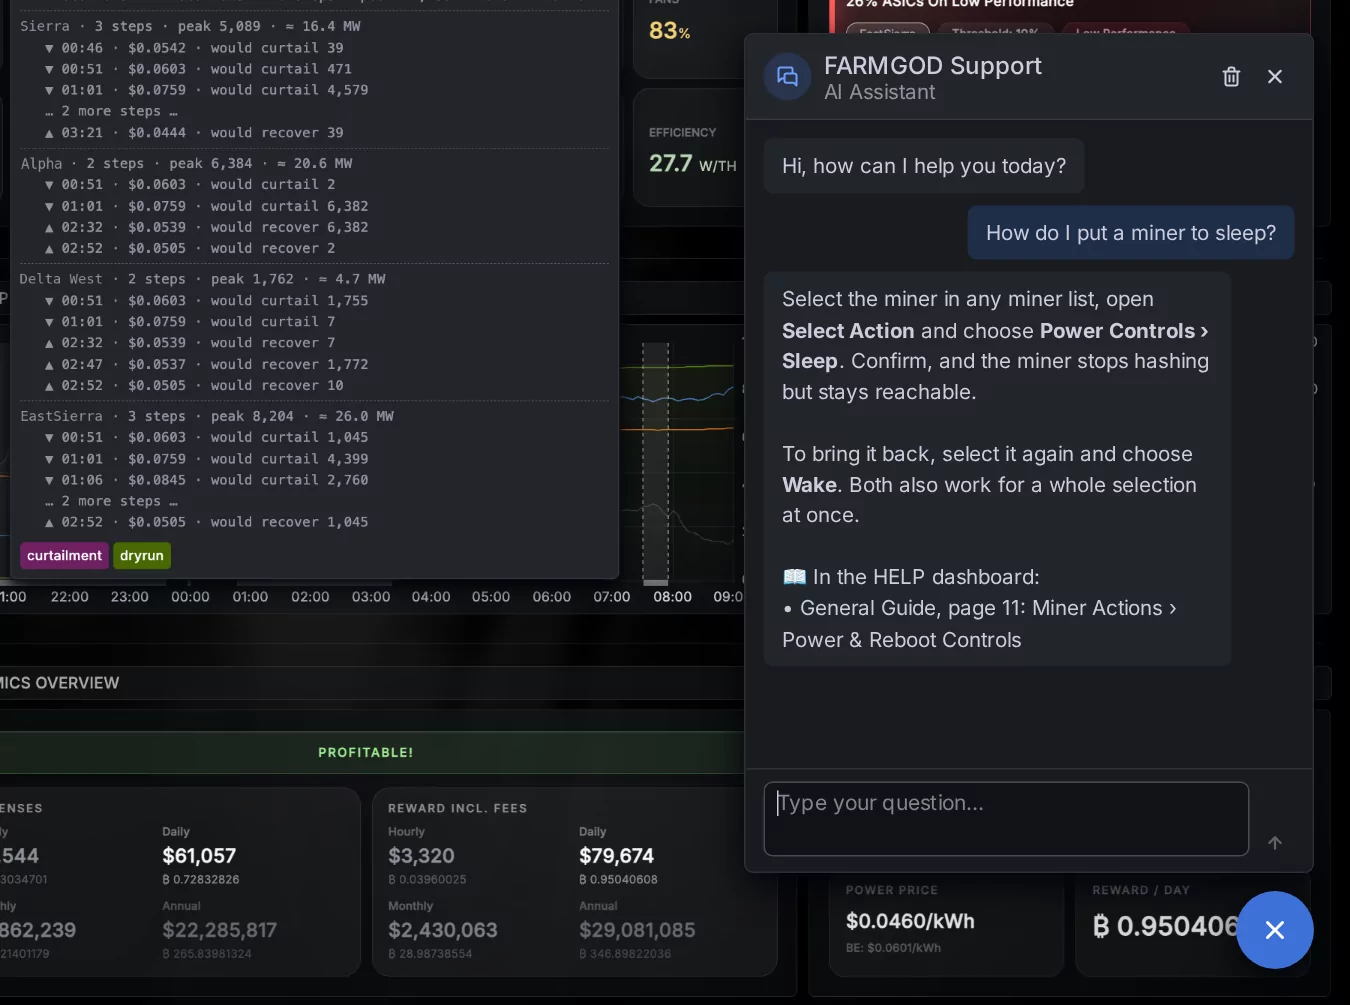Select the Sierra 00:46 would curtail 39 row
Viewport: 1350px width, 1005px height.
tap(194, 48)
